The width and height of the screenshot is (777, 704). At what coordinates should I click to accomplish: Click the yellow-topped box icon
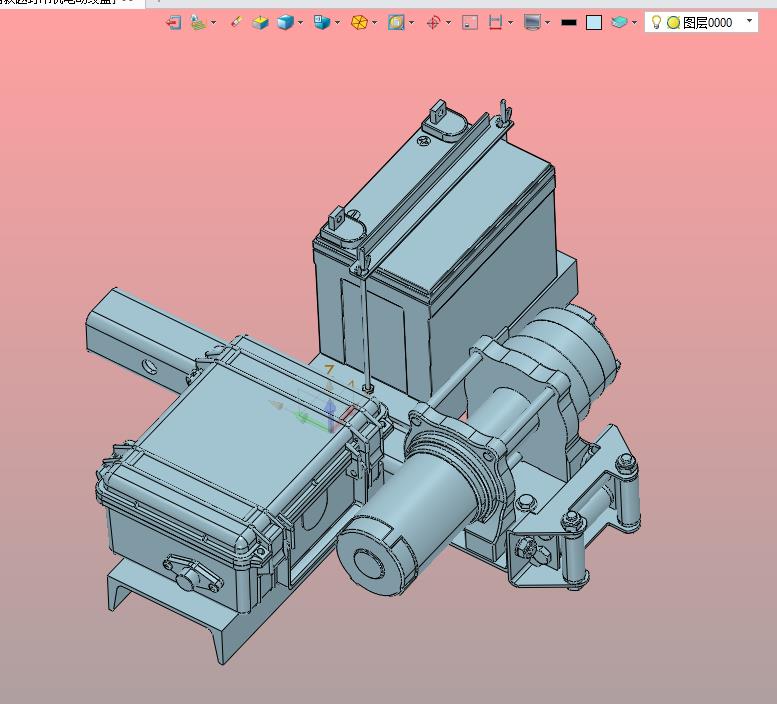pyautogui.click(x=260, y=22)
